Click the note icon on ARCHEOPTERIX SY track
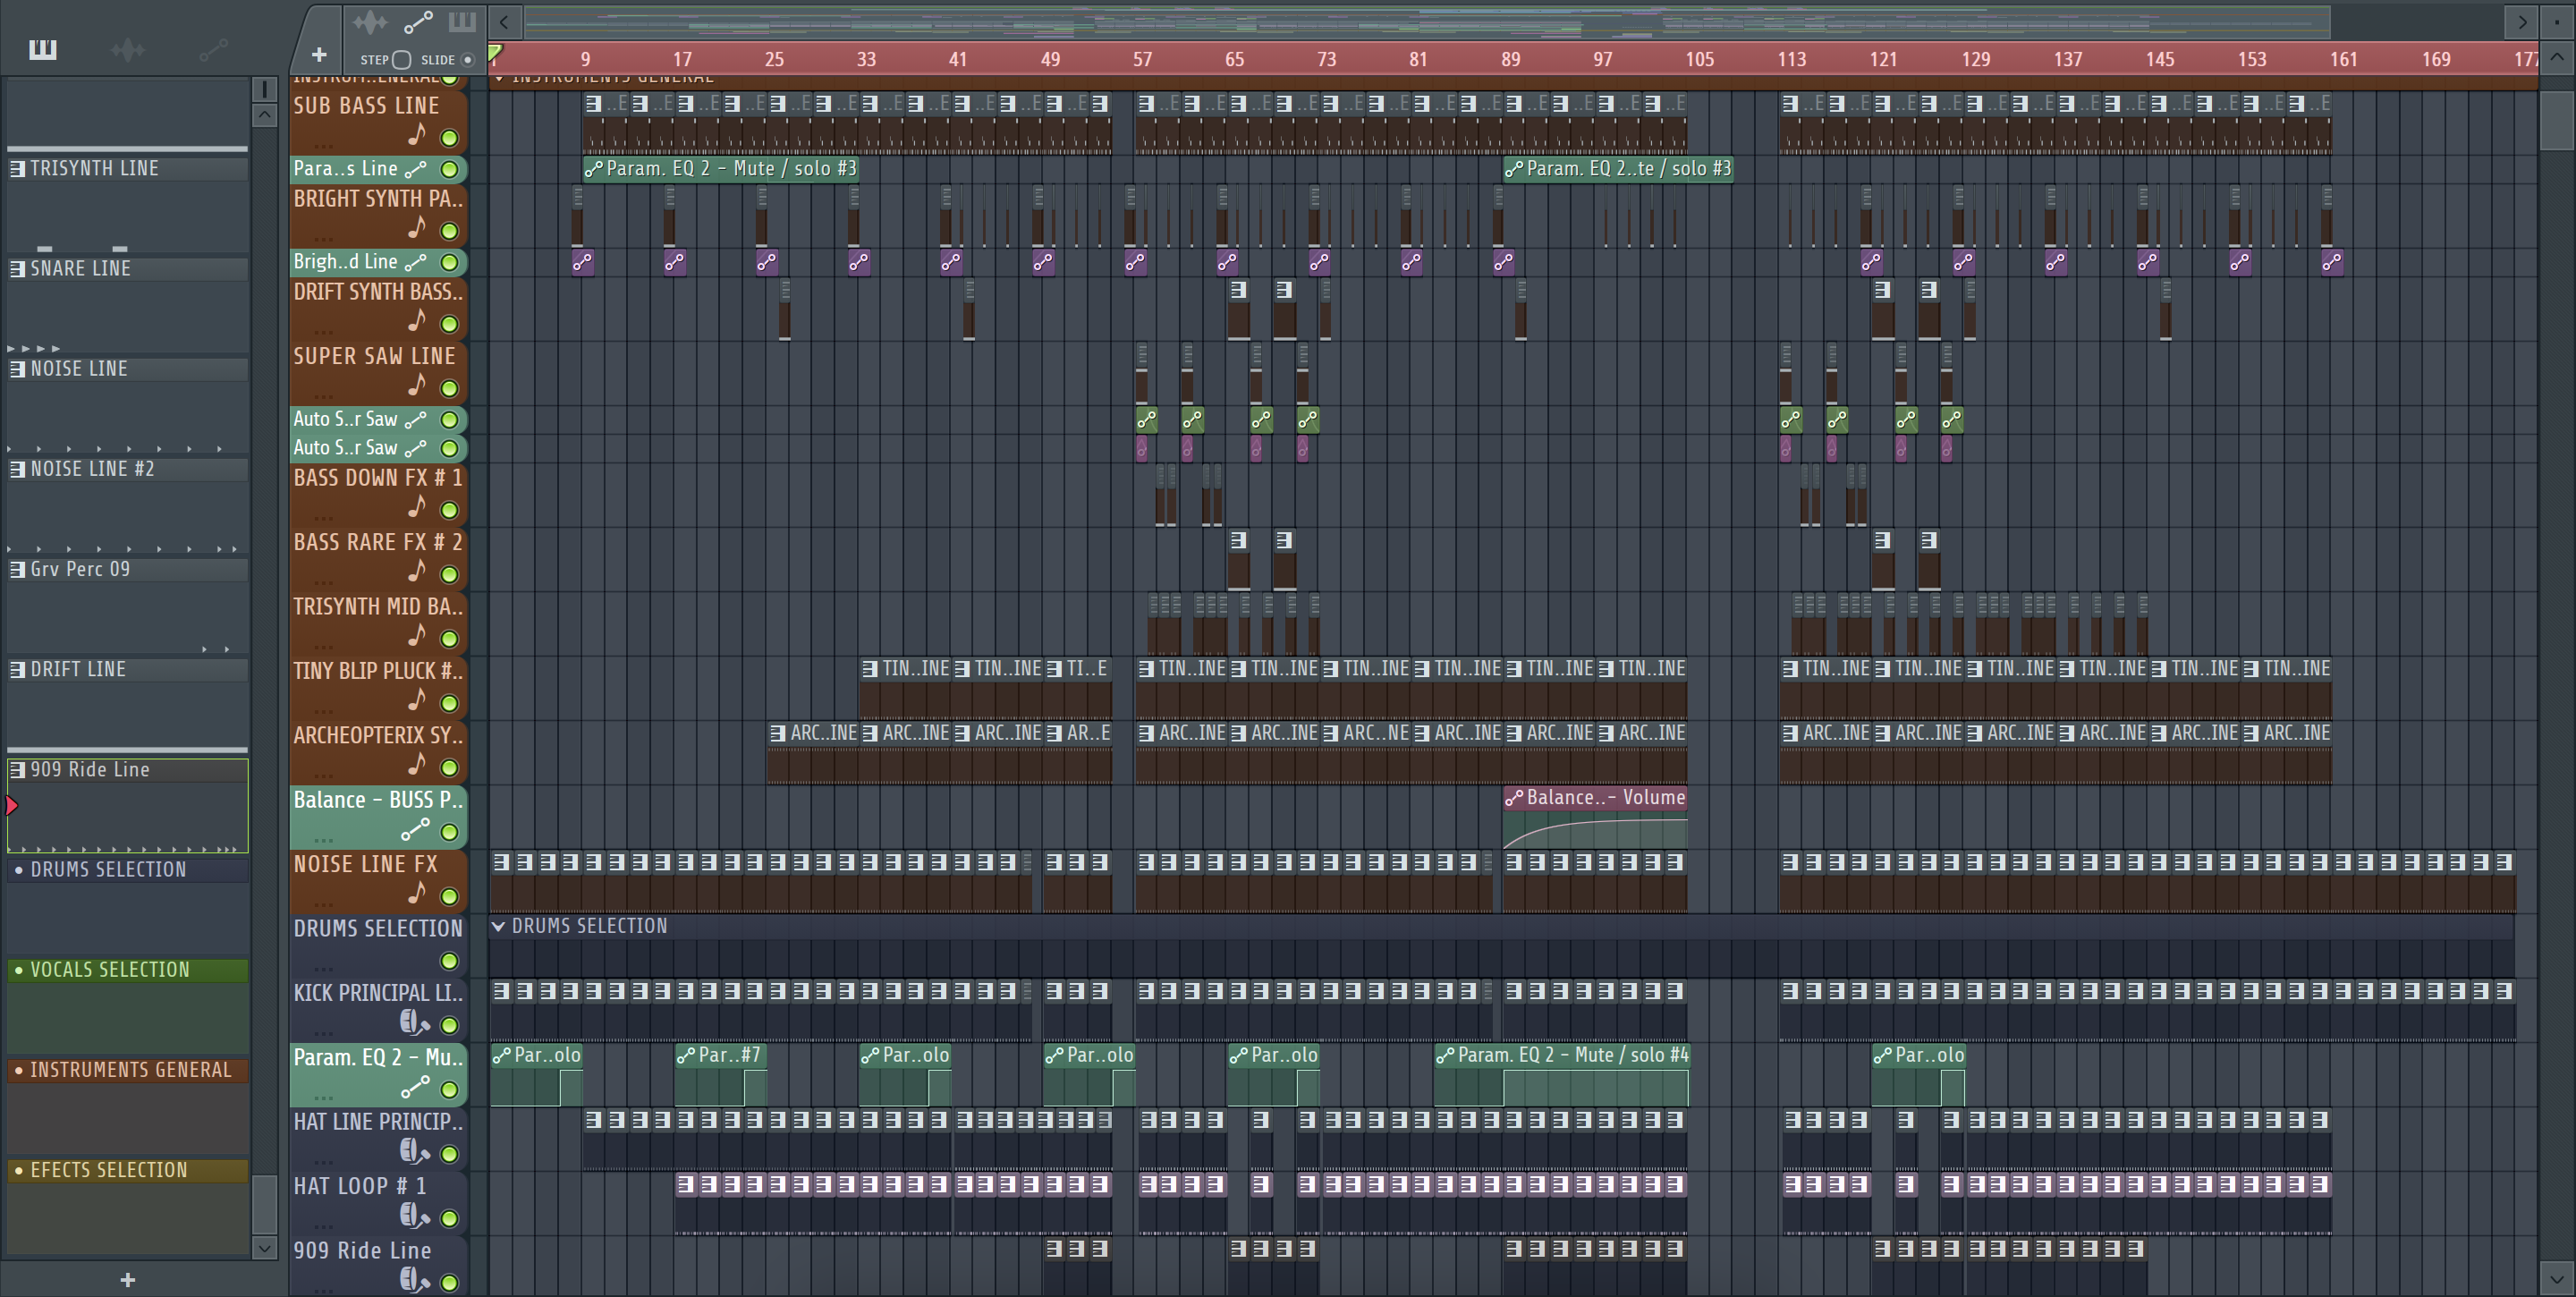The height and width of the screenshot is (1297, 2576). click(416, 763)
